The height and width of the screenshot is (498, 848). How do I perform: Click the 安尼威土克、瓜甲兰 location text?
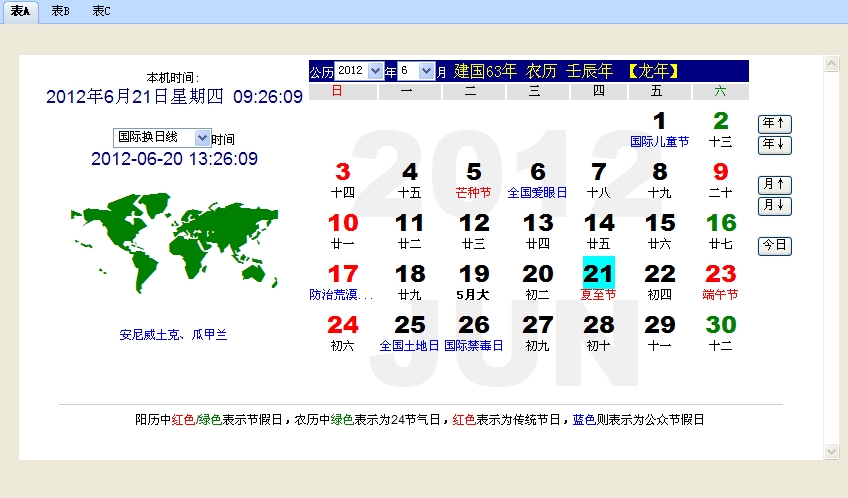point(173,335)
